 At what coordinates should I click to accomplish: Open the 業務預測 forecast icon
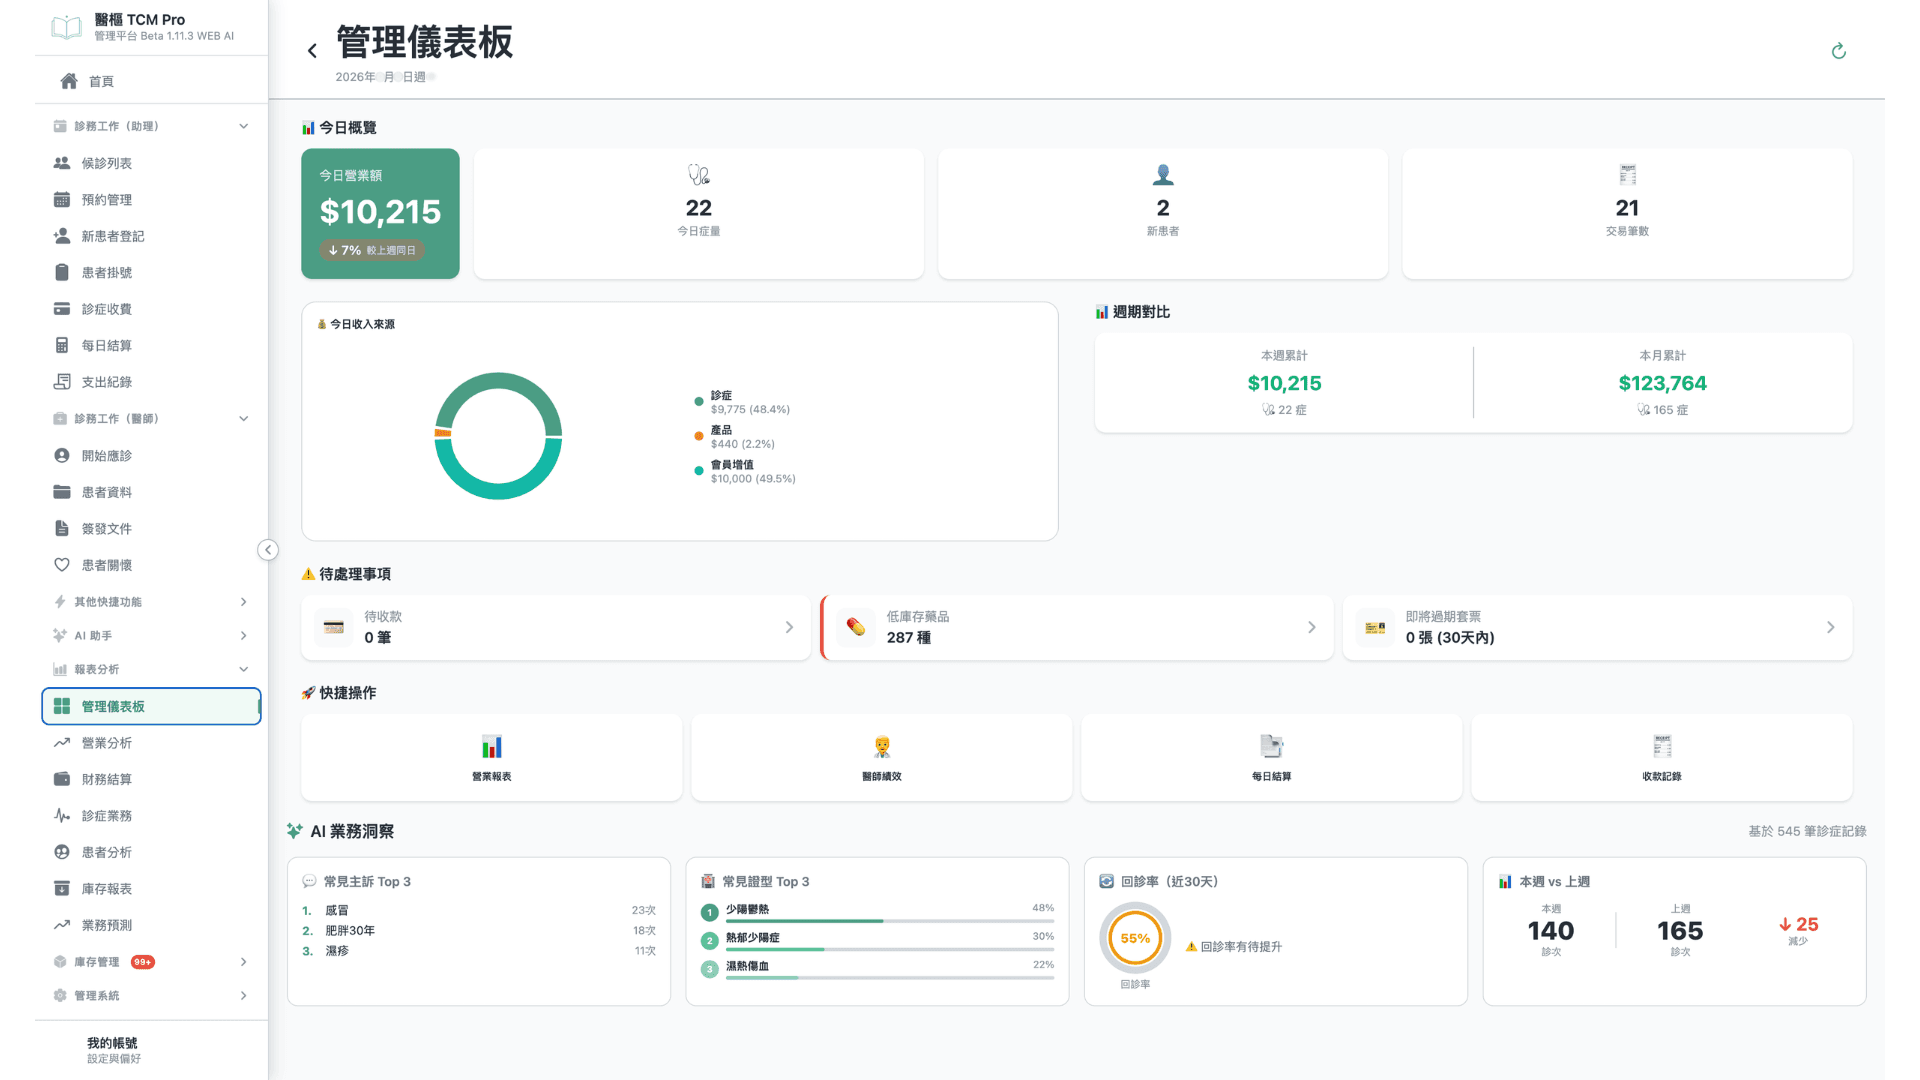click(61, 924)
